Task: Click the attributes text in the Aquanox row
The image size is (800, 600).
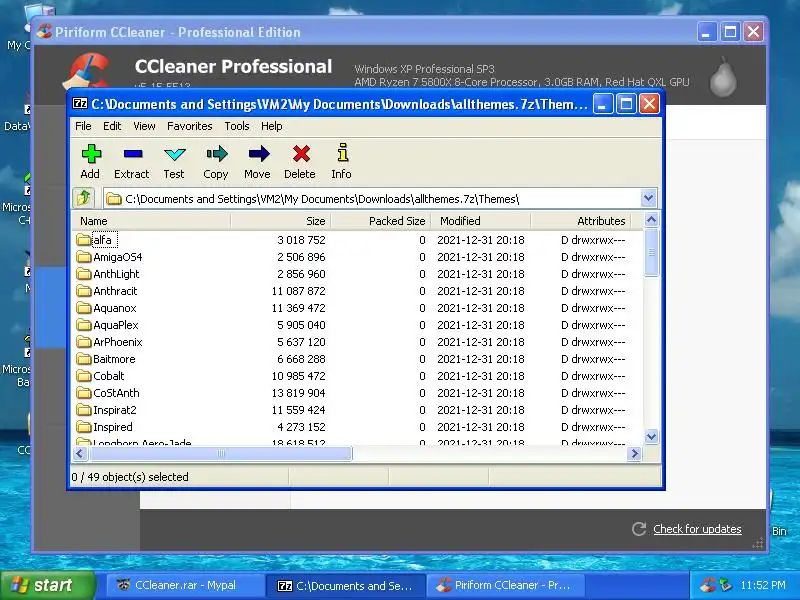Action: click(593, 308)
